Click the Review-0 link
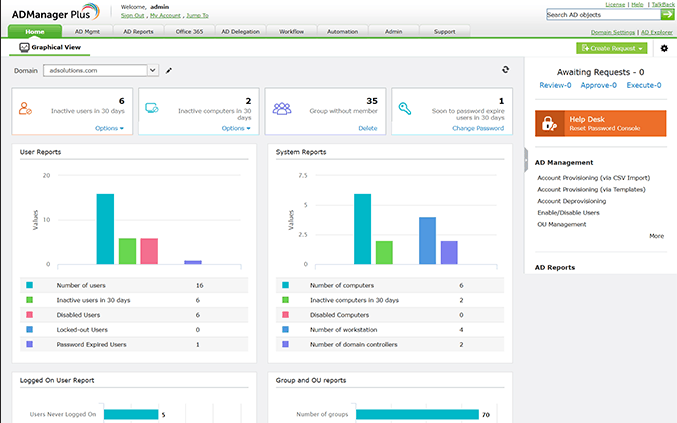Image resolution: width=677 pixels, height=423 pixels. [x=555, y=85]
